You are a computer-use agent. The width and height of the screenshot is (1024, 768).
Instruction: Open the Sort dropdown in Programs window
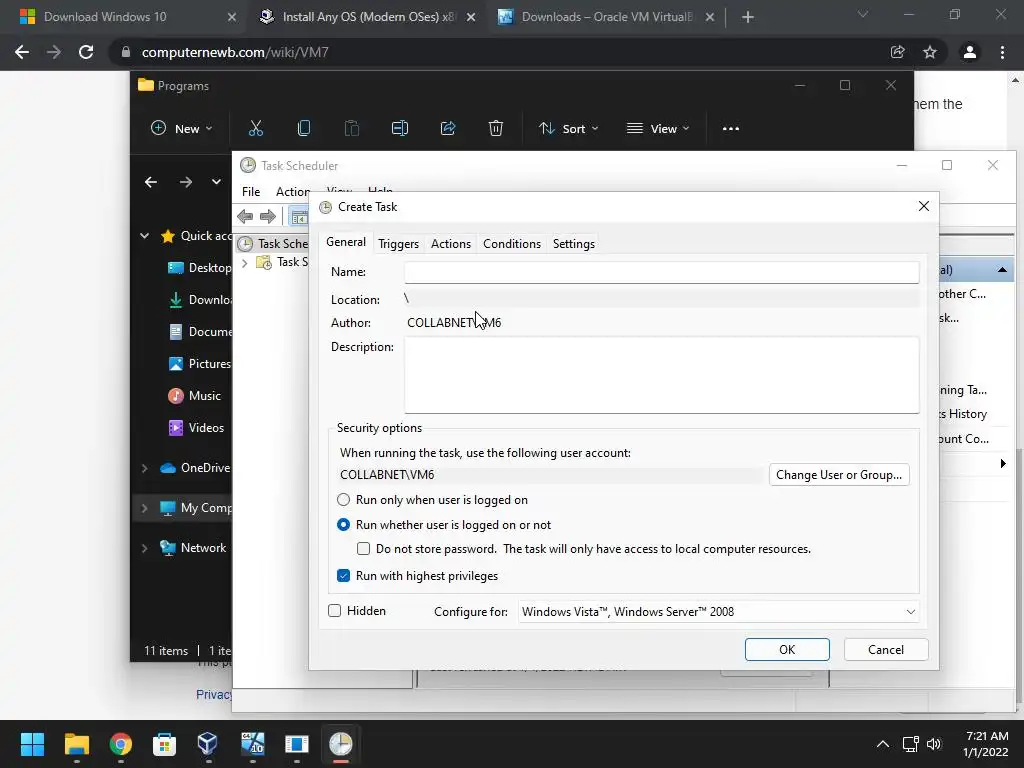(568, 129)
